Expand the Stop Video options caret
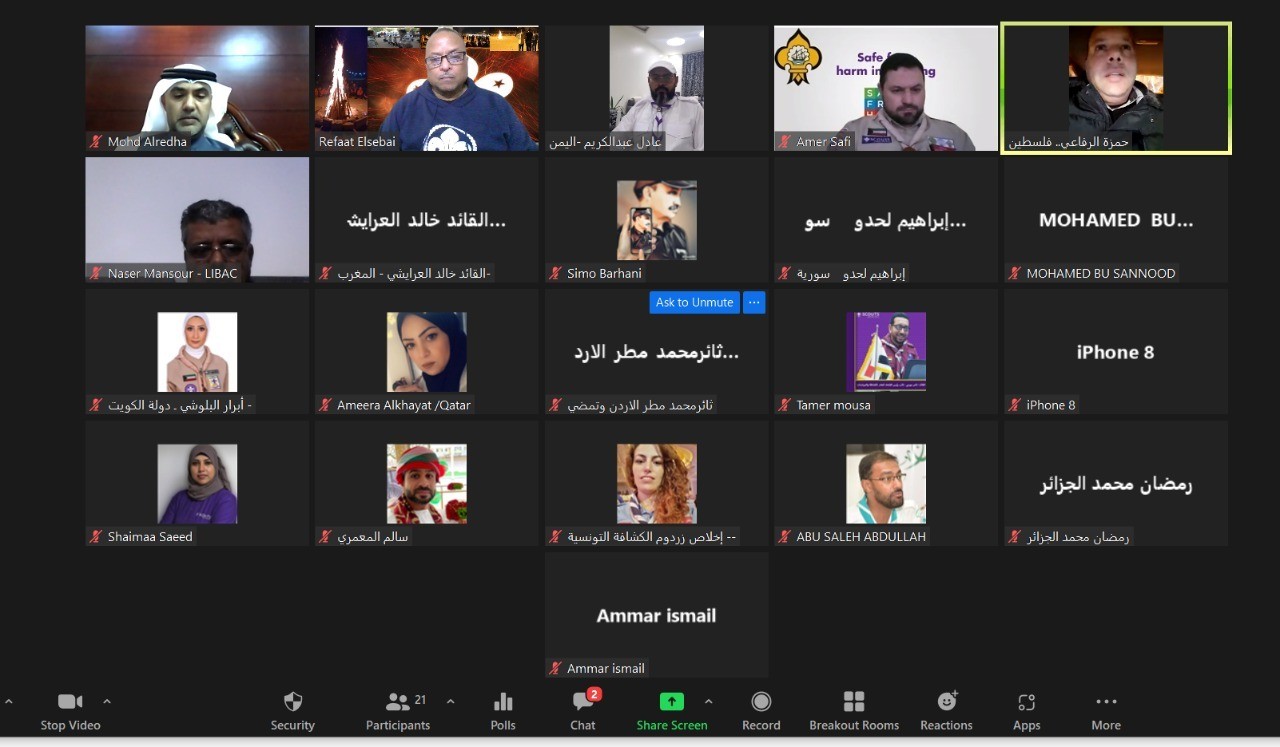This screenshot has width=1280, height=747. click(x=107, y=701)
